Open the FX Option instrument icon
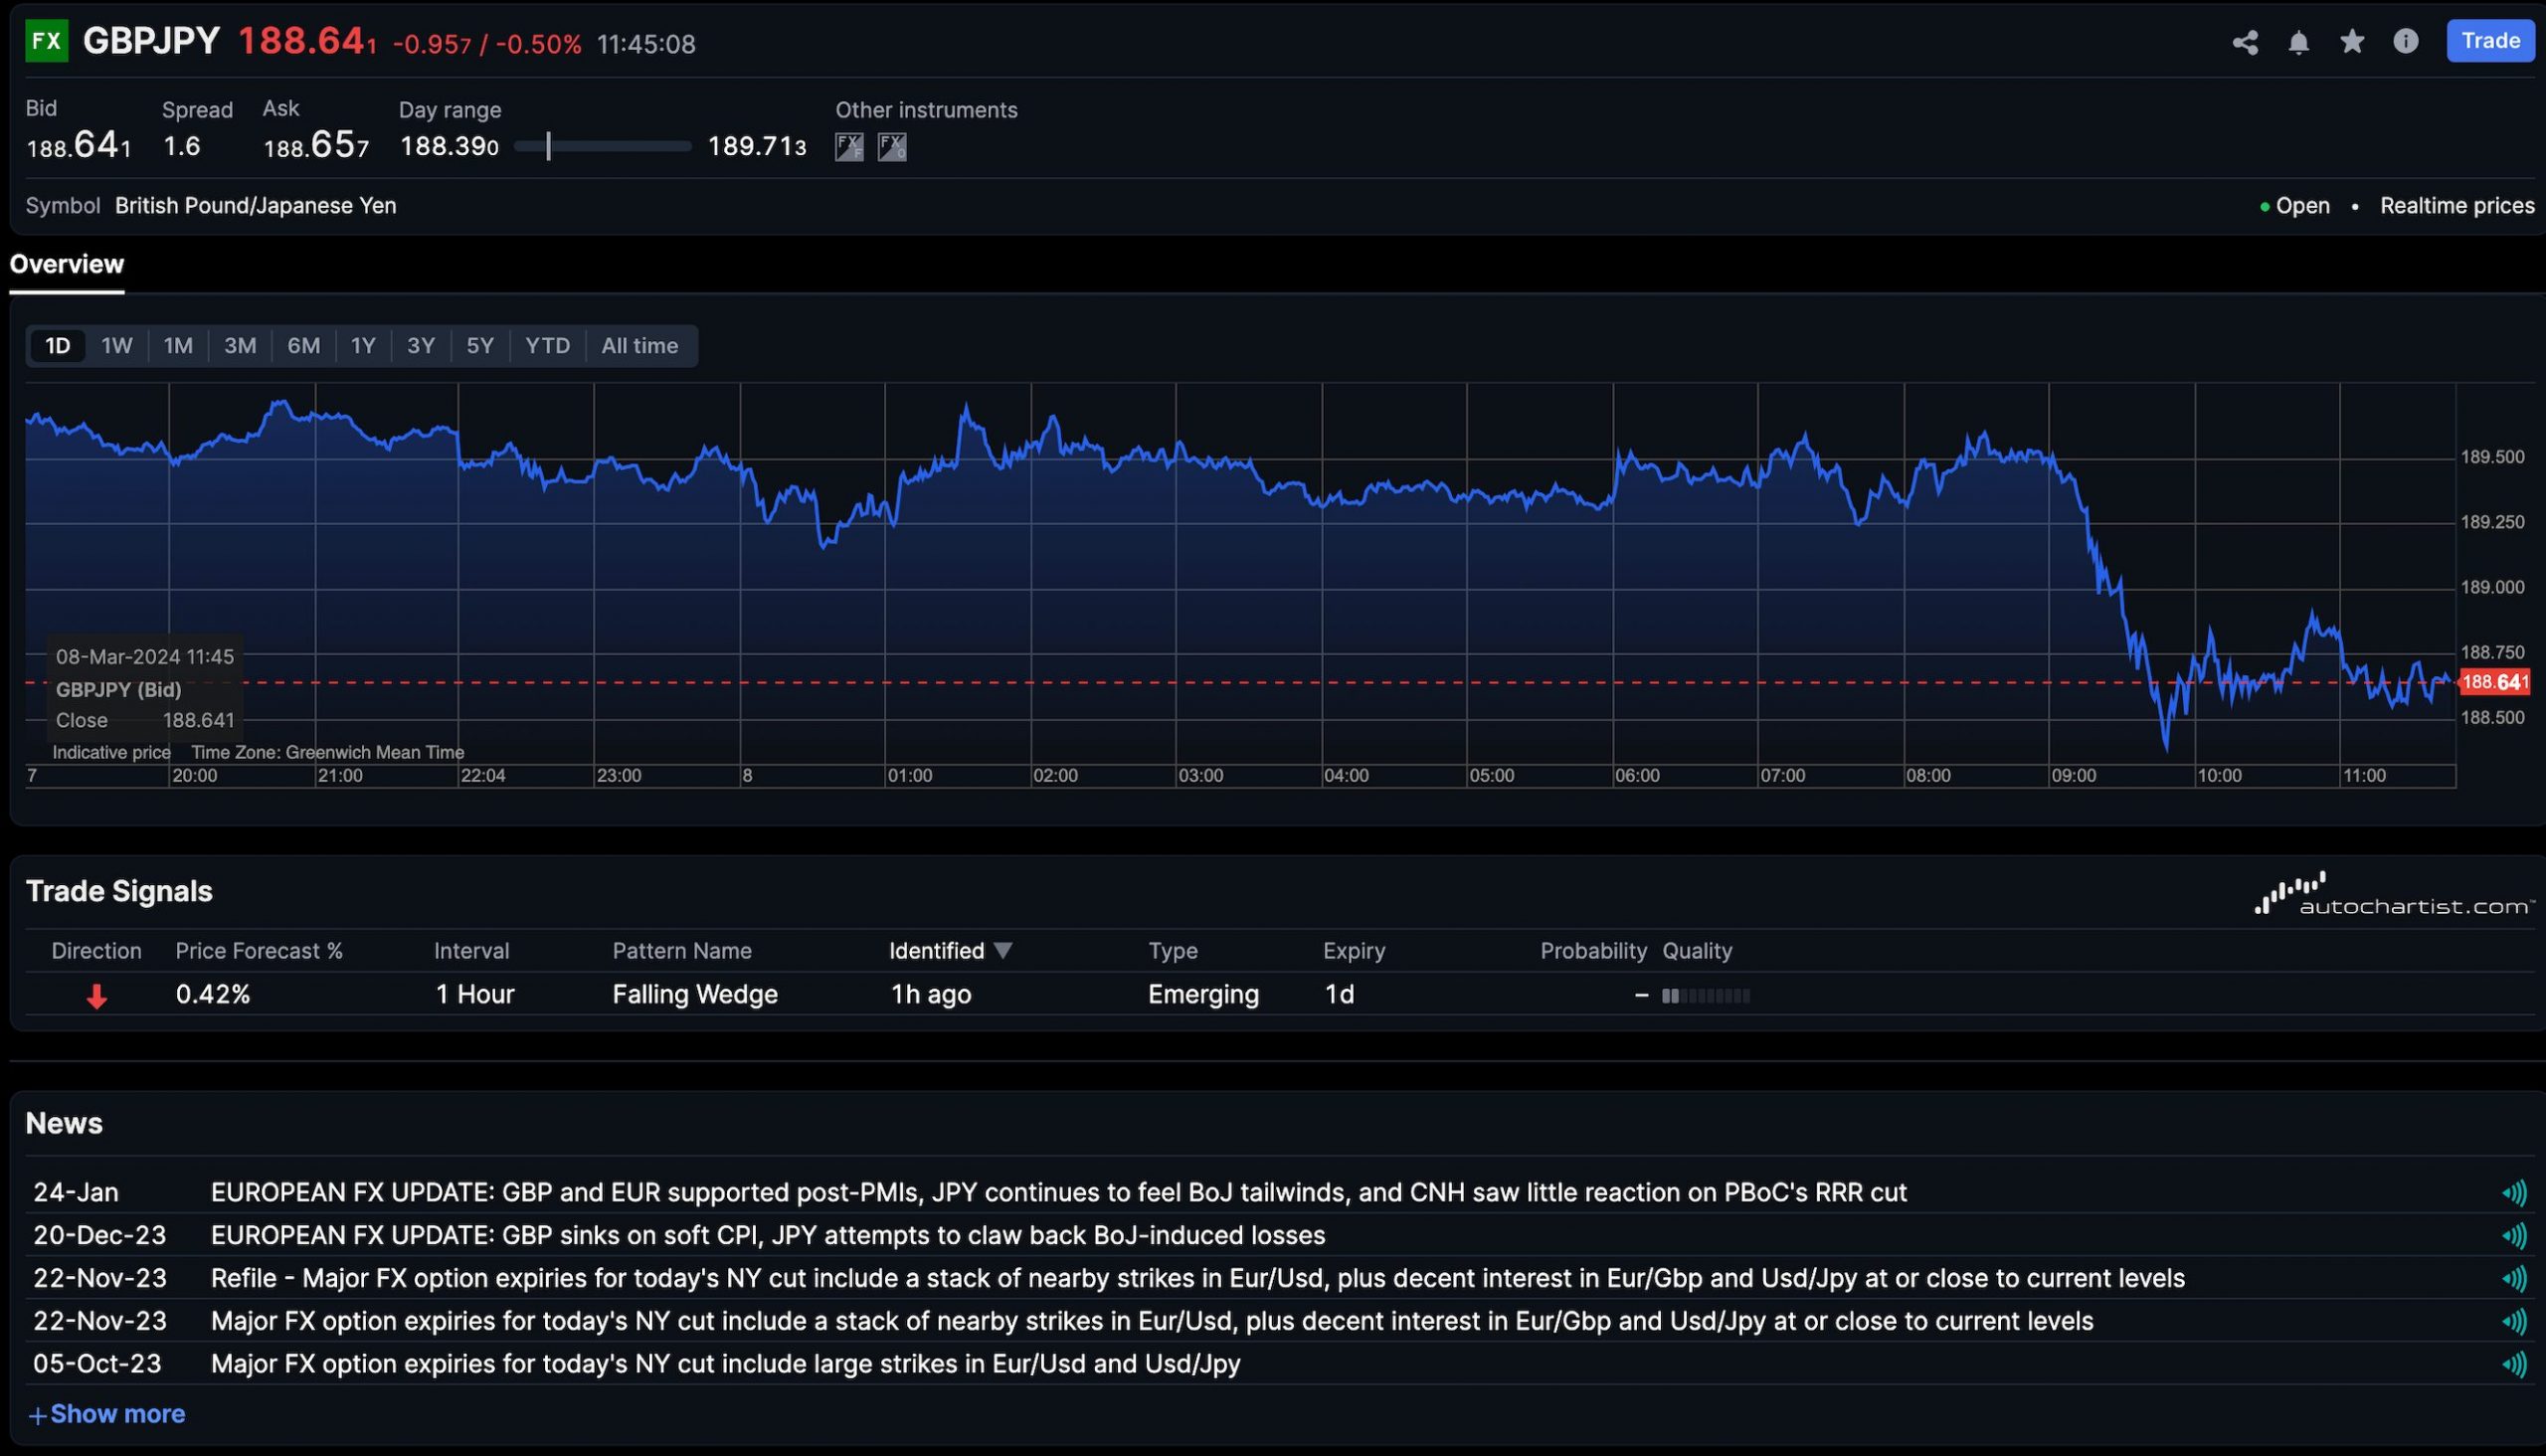This screenshot has height=1456, width=2546. point(892,147)
